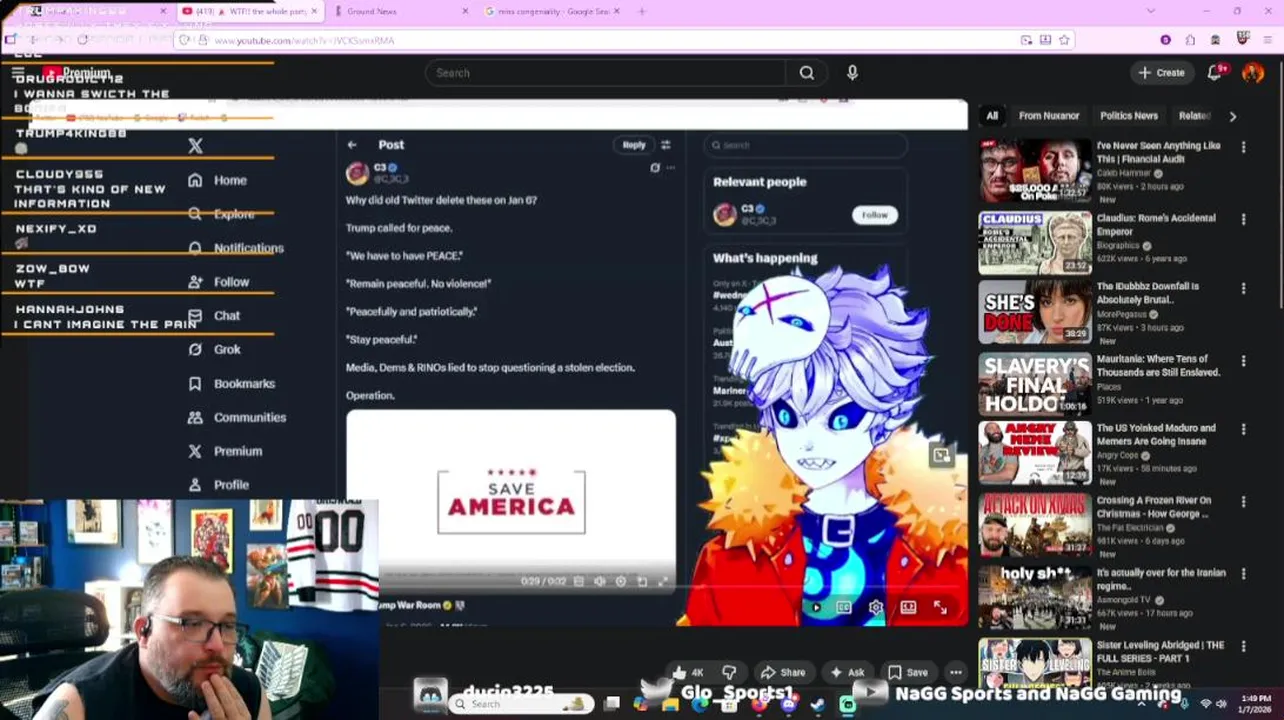The width and height of the screenshot is (1284, 720).
Task: Open options for Iranian regime video
Action: pos(1243,574)
